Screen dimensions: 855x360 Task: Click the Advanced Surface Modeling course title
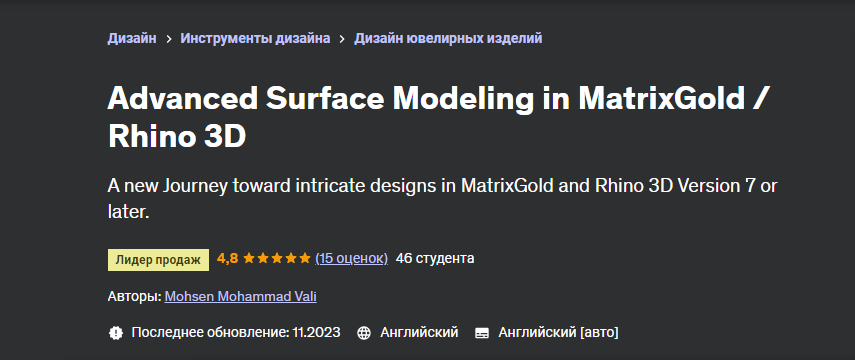(441, 117)
